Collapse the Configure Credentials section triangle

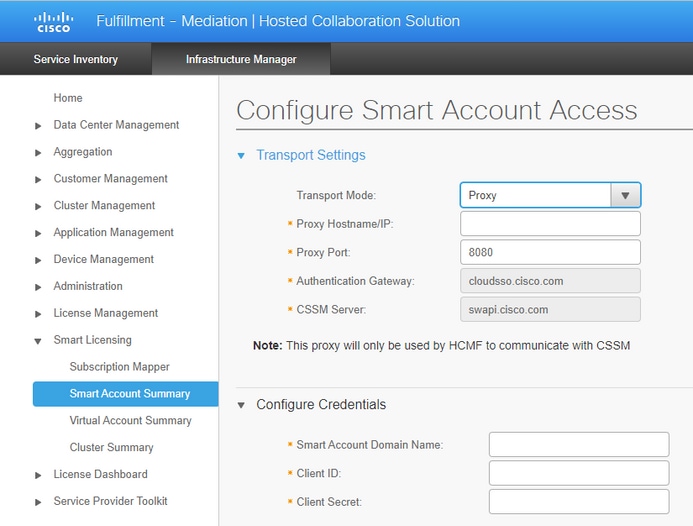(241, 405)
